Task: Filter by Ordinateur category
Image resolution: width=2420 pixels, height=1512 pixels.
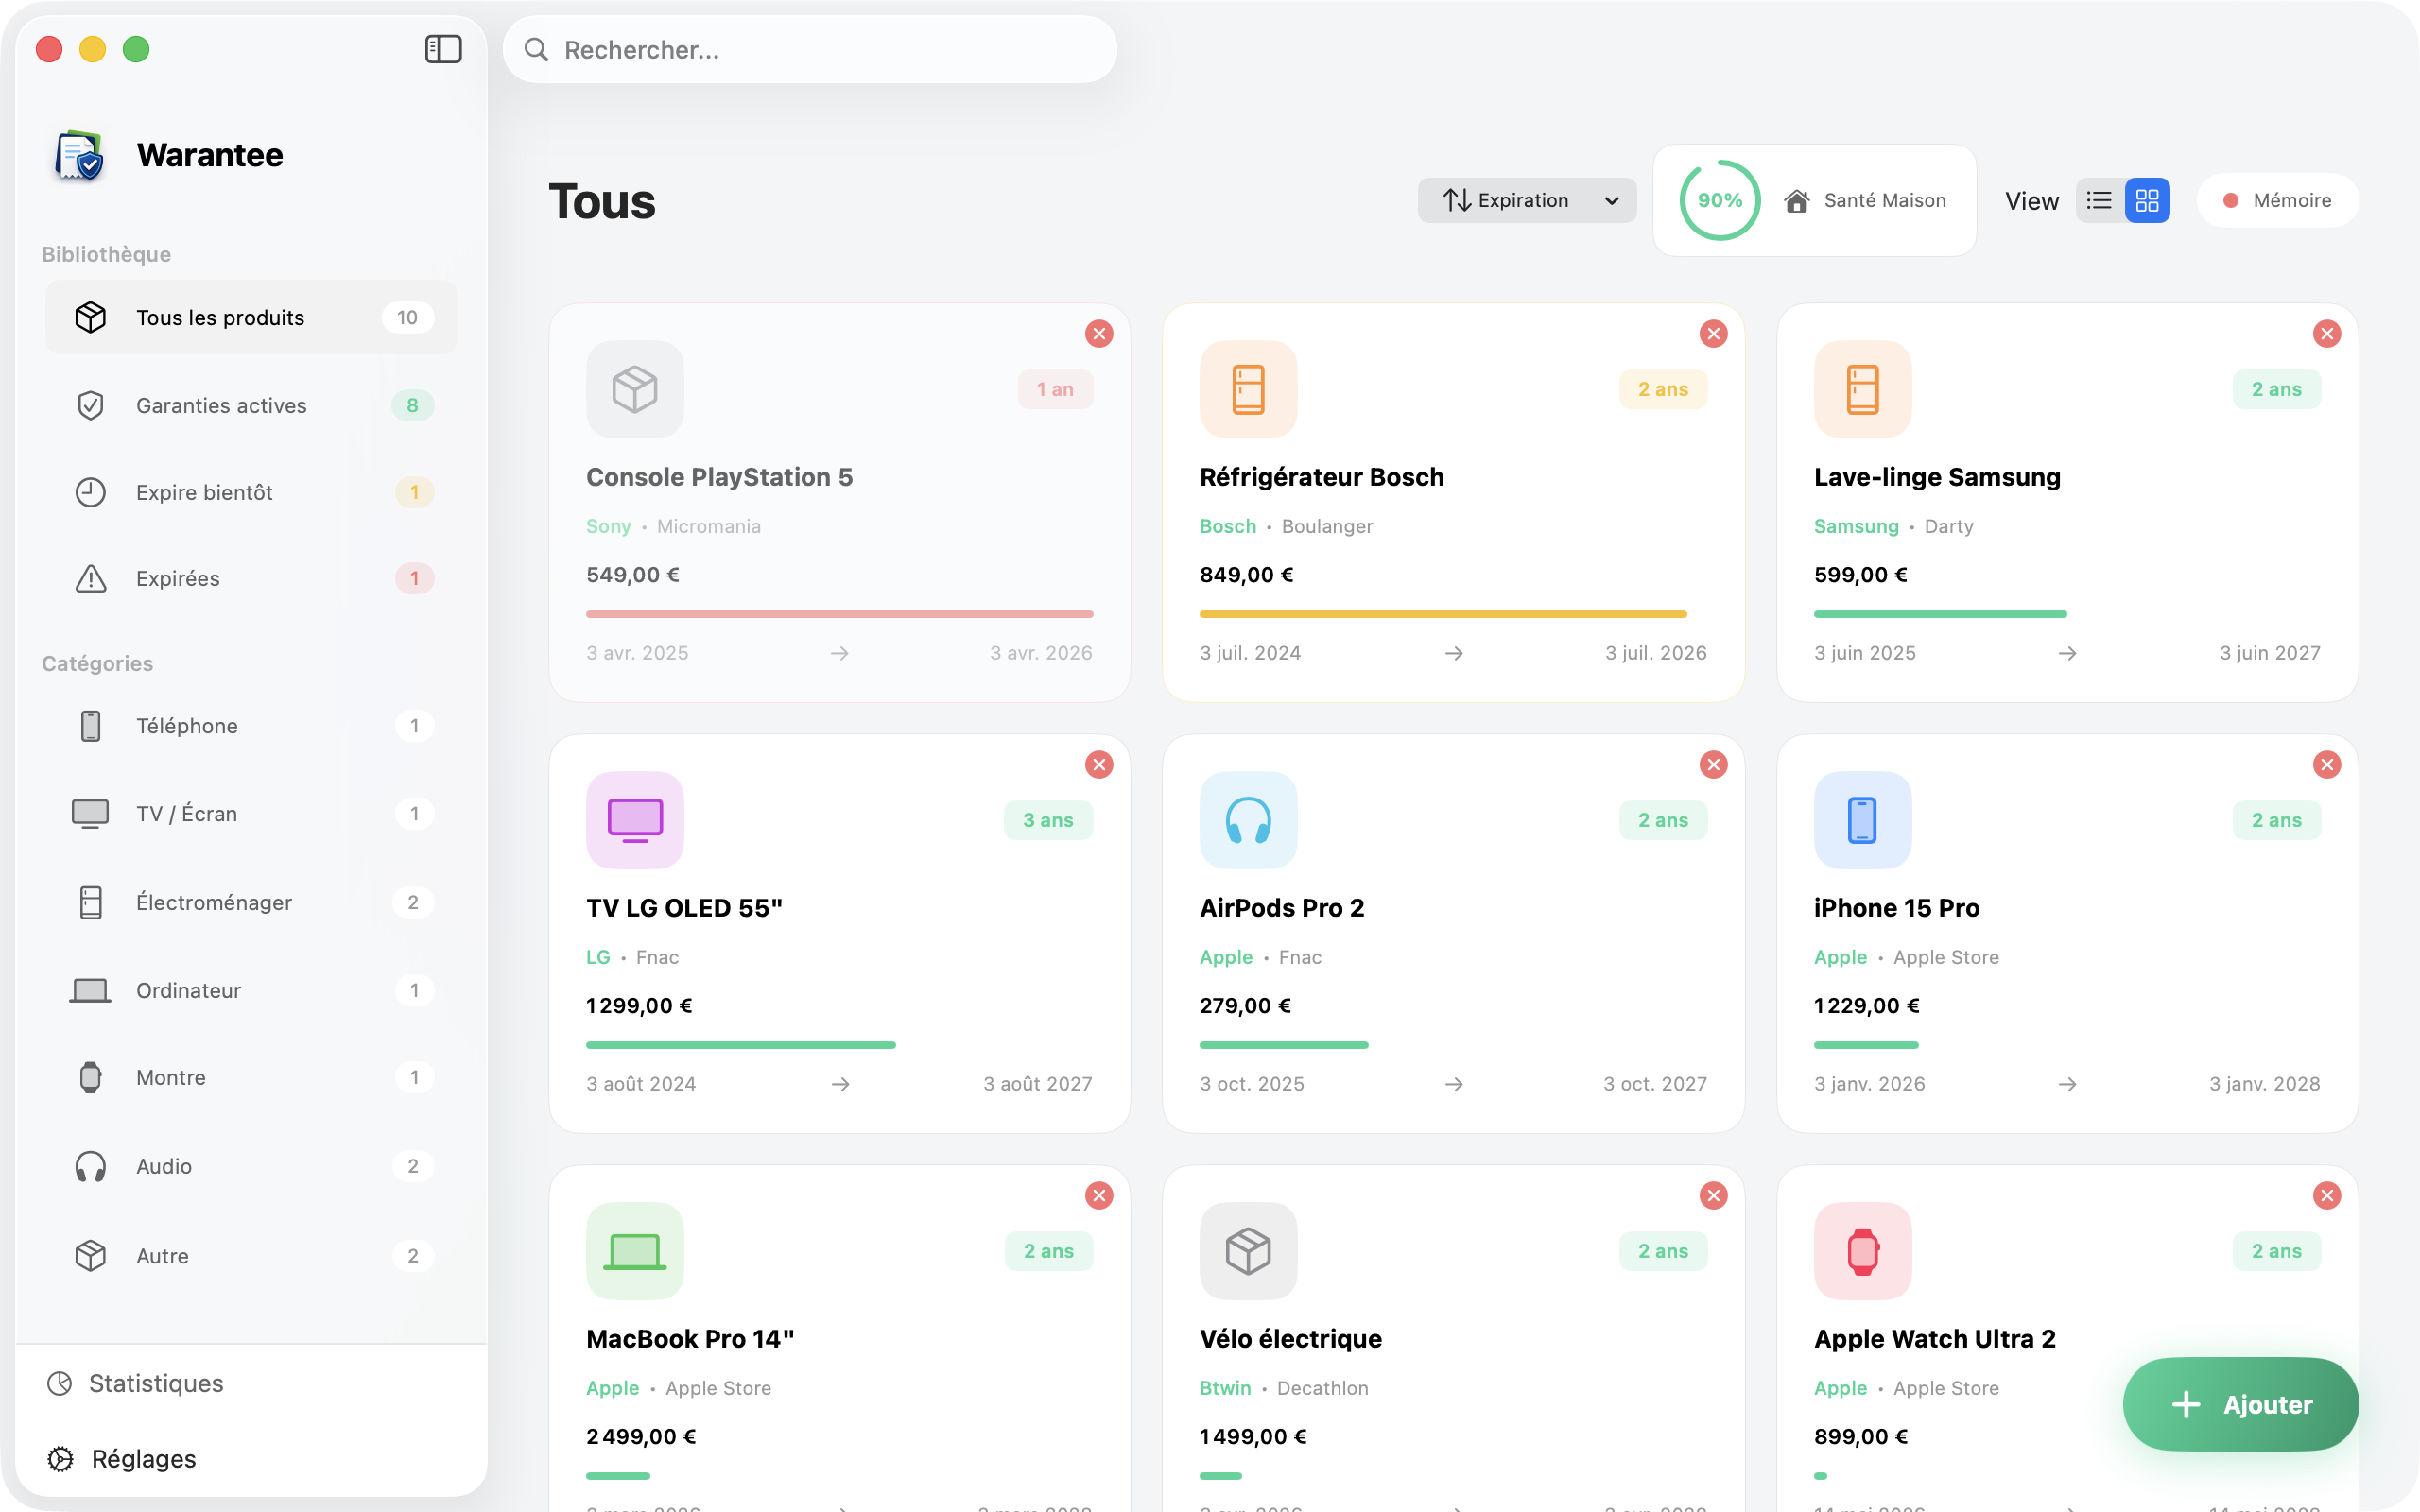Action: pos(251,990)
